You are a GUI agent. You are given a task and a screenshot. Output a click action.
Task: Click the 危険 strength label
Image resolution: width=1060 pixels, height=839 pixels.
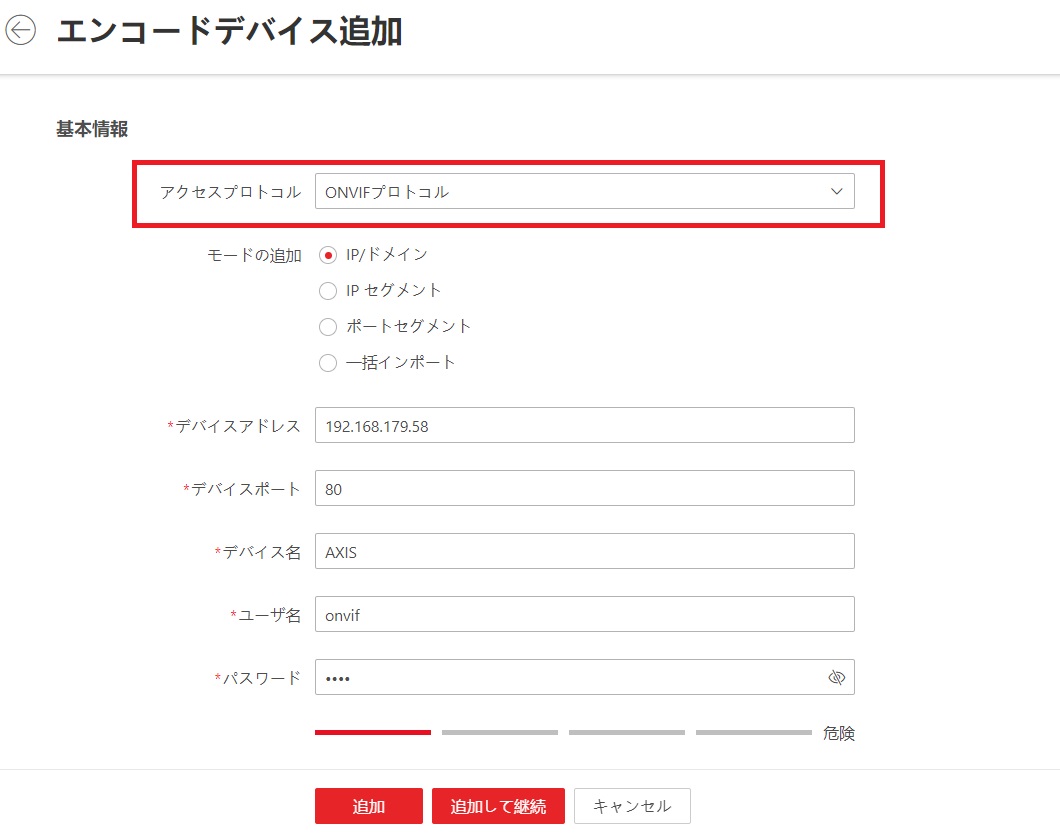[x=839, y=733]
